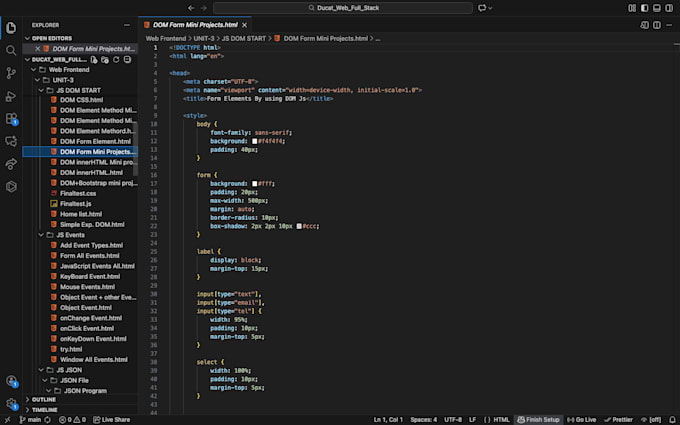Start Live Share from status bar
This screenshot has width=680, height=425.
click(x=111, y=419)
